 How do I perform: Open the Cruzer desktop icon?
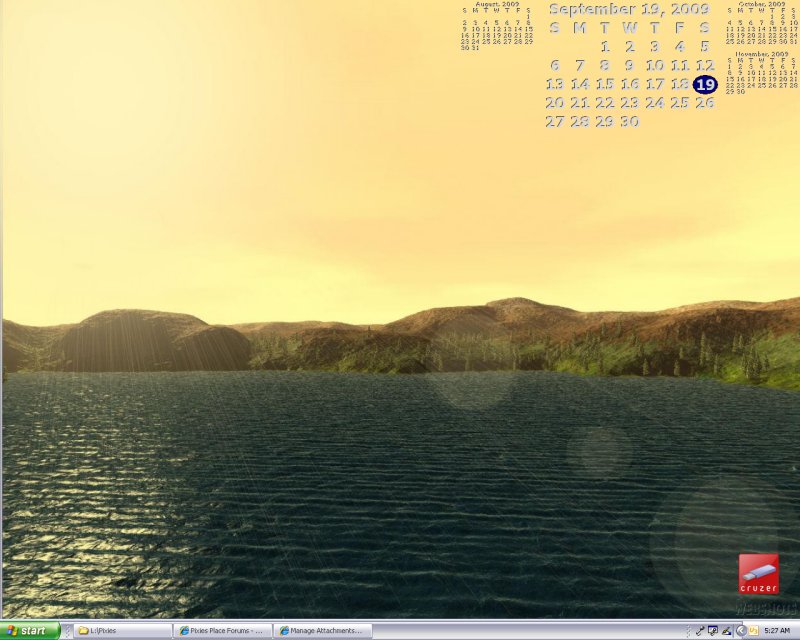[x=758, y=574]
